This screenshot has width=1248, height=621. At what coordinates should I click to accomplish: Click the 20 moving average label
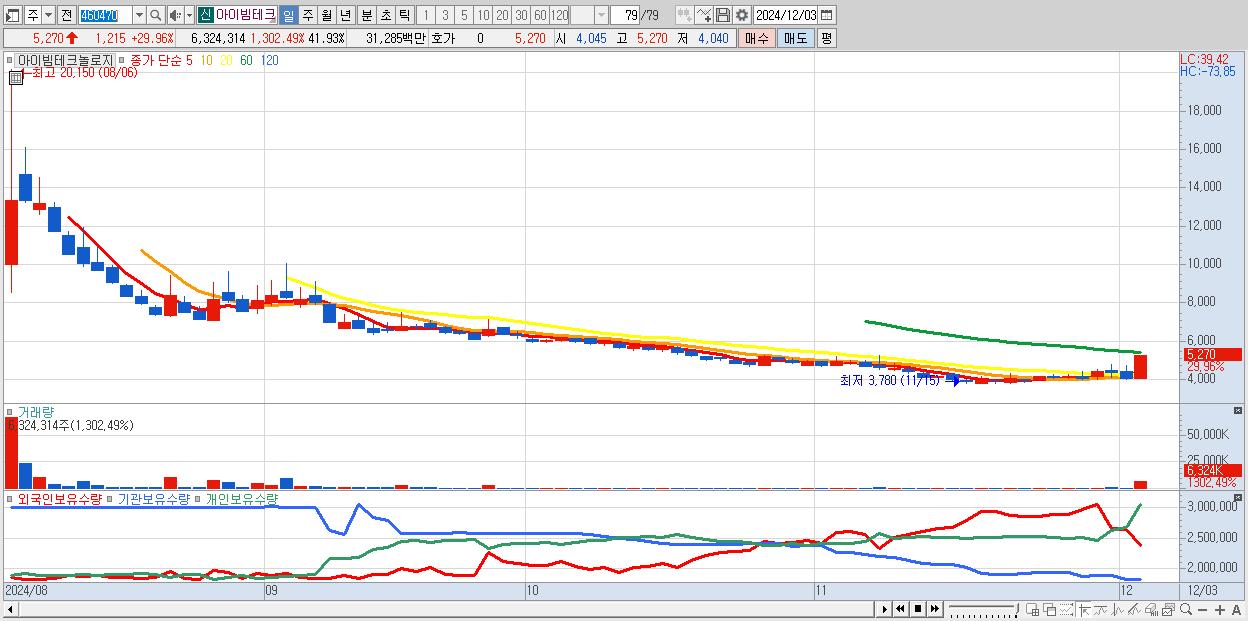point(227,61)
